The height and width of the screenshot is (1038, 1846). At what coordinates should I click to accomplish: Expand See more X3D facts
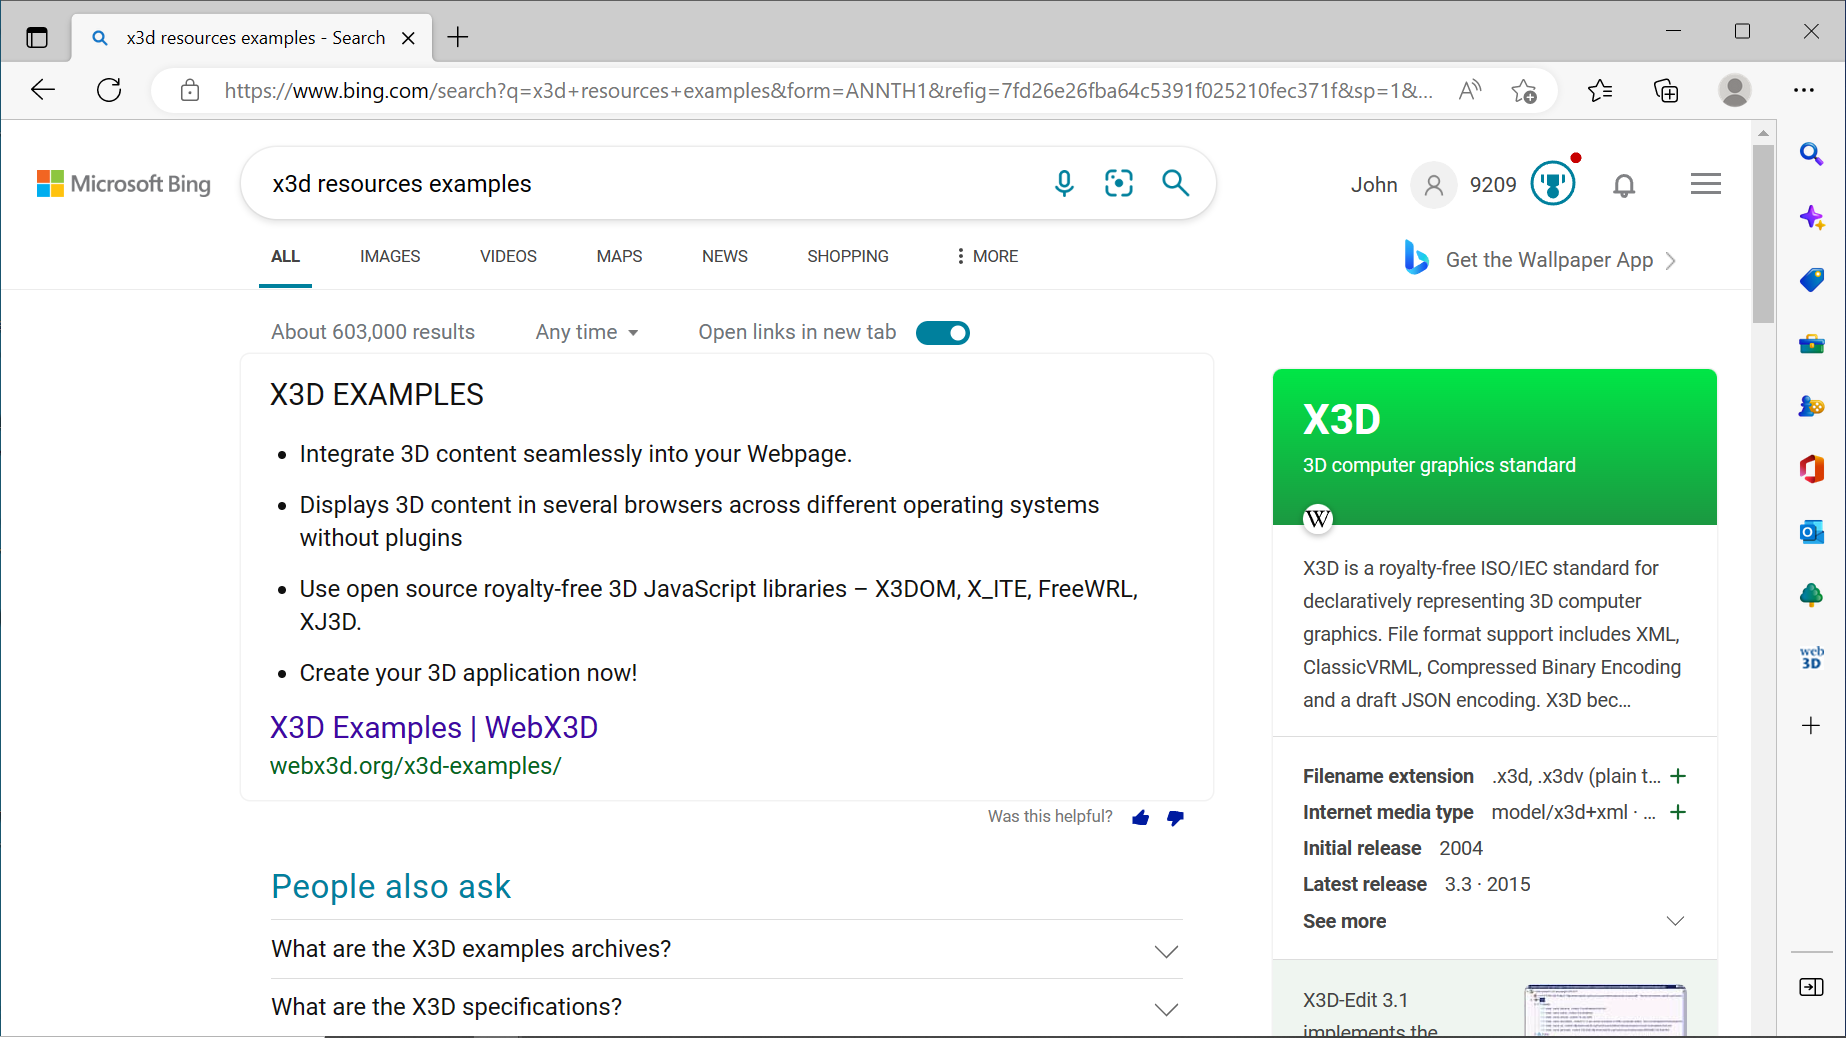click(x=1494, y=921)
